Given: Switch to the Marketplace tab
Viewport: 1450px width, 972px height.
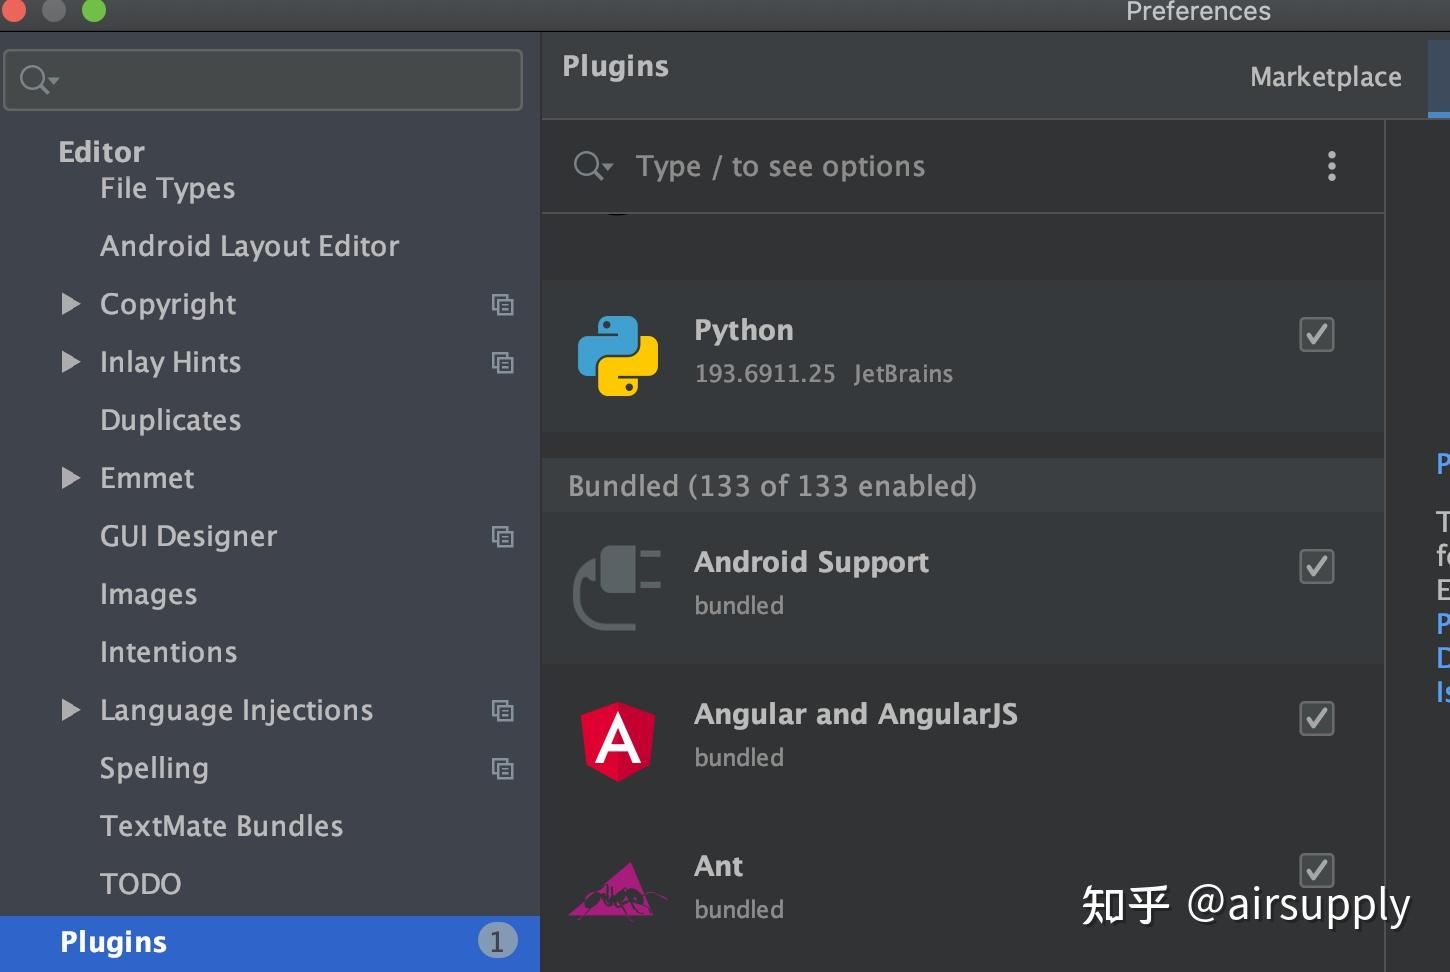Looking at the screenshot, I should click(x=1325, y=77).
